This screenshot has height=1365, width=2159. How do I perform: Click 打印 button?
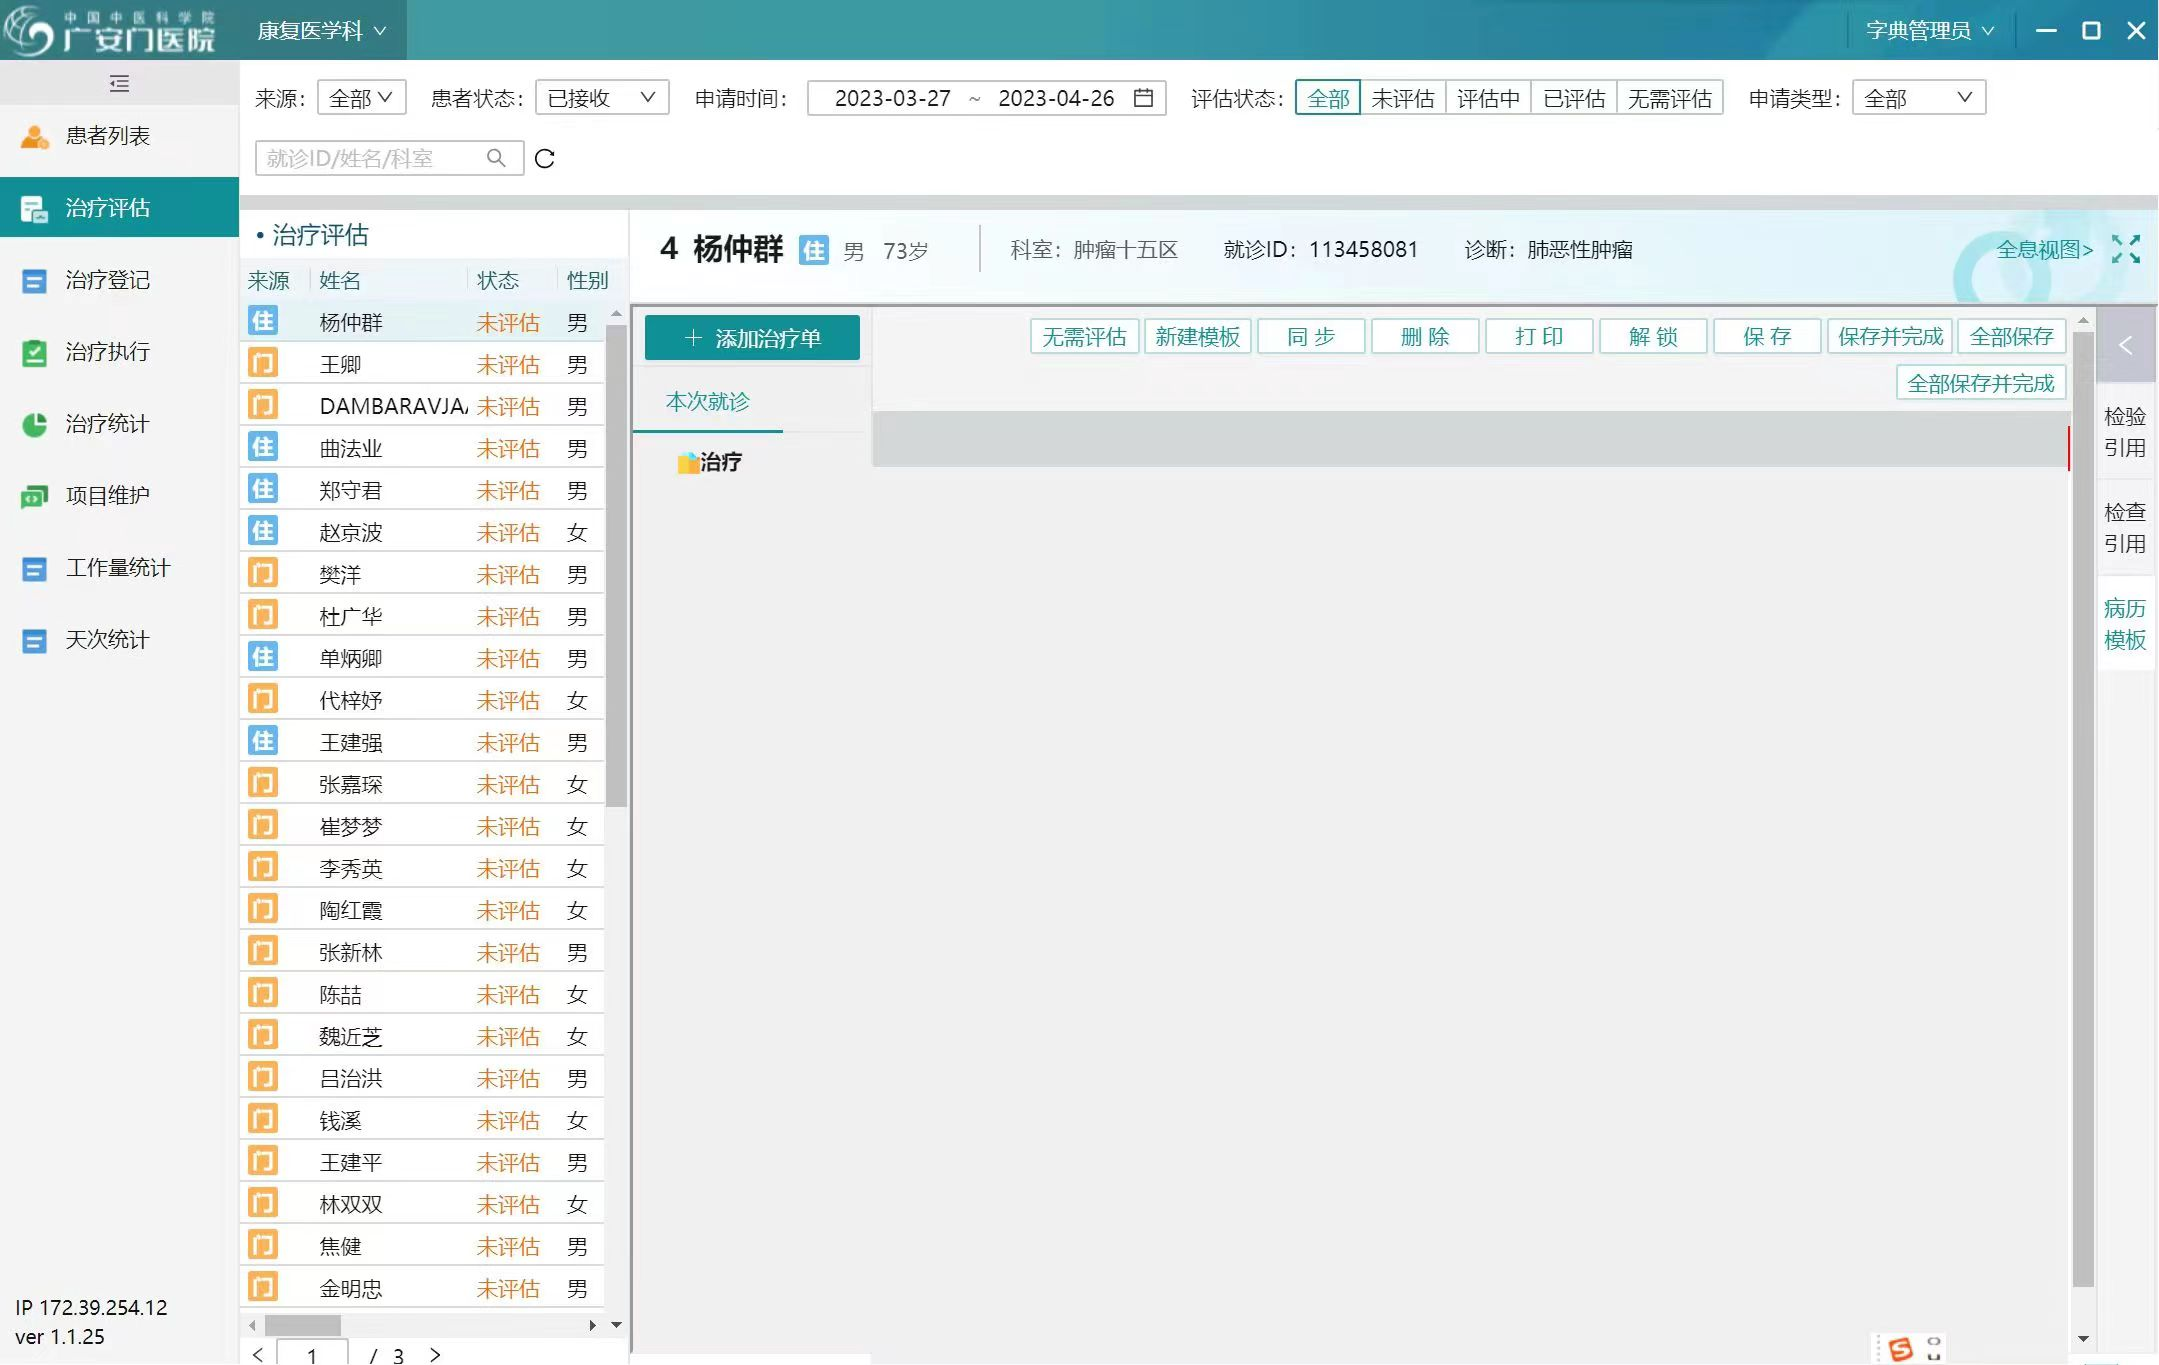pyautogui.click(x=1539, y=337)
